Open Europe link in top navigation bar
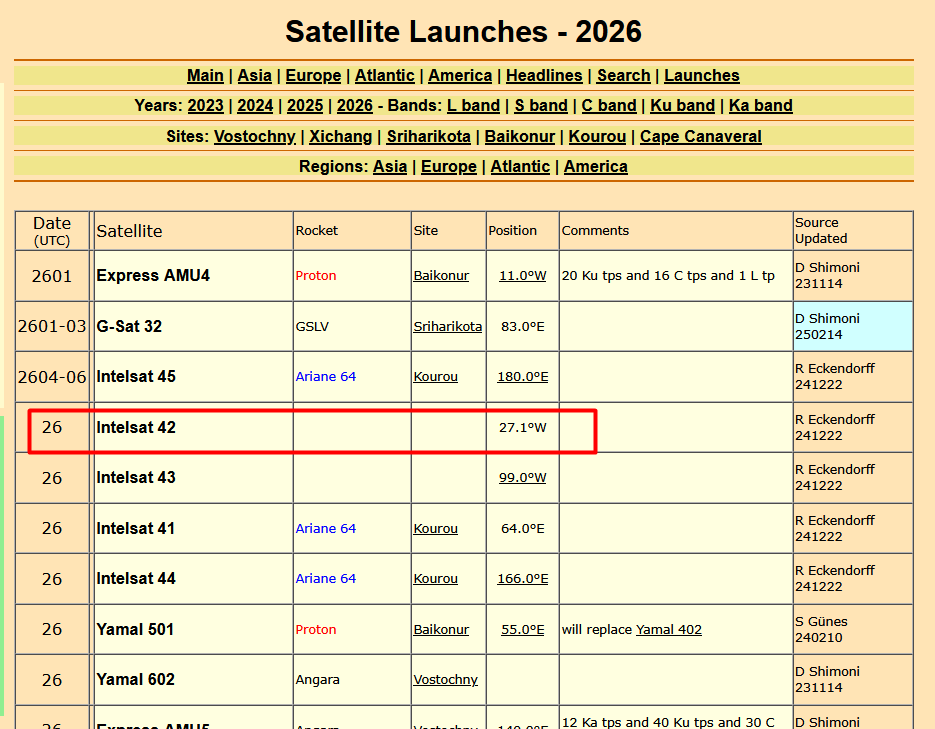 [x=313, y=76]
